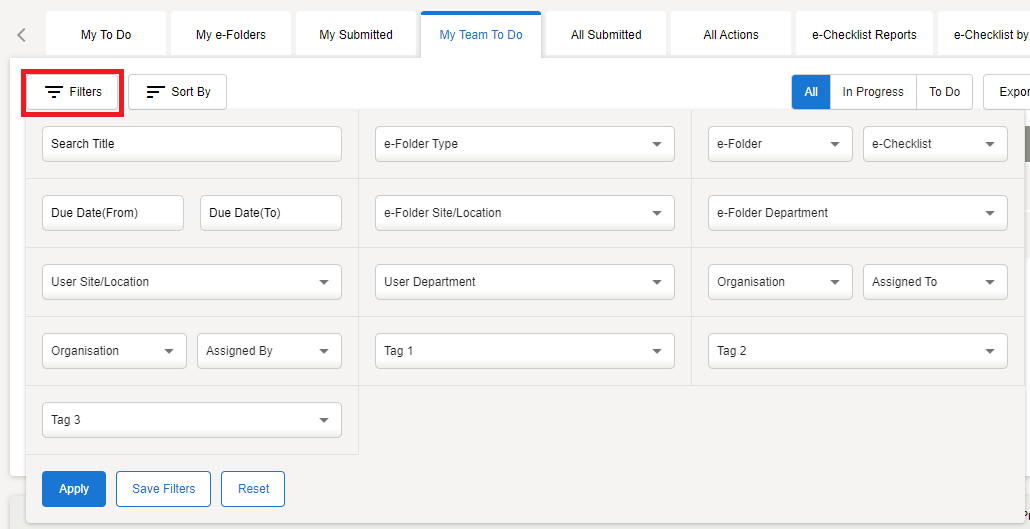1030x529 pixels.
Task: Open the e-Folder Site/Location dropdown
Action: coord(524,213)
